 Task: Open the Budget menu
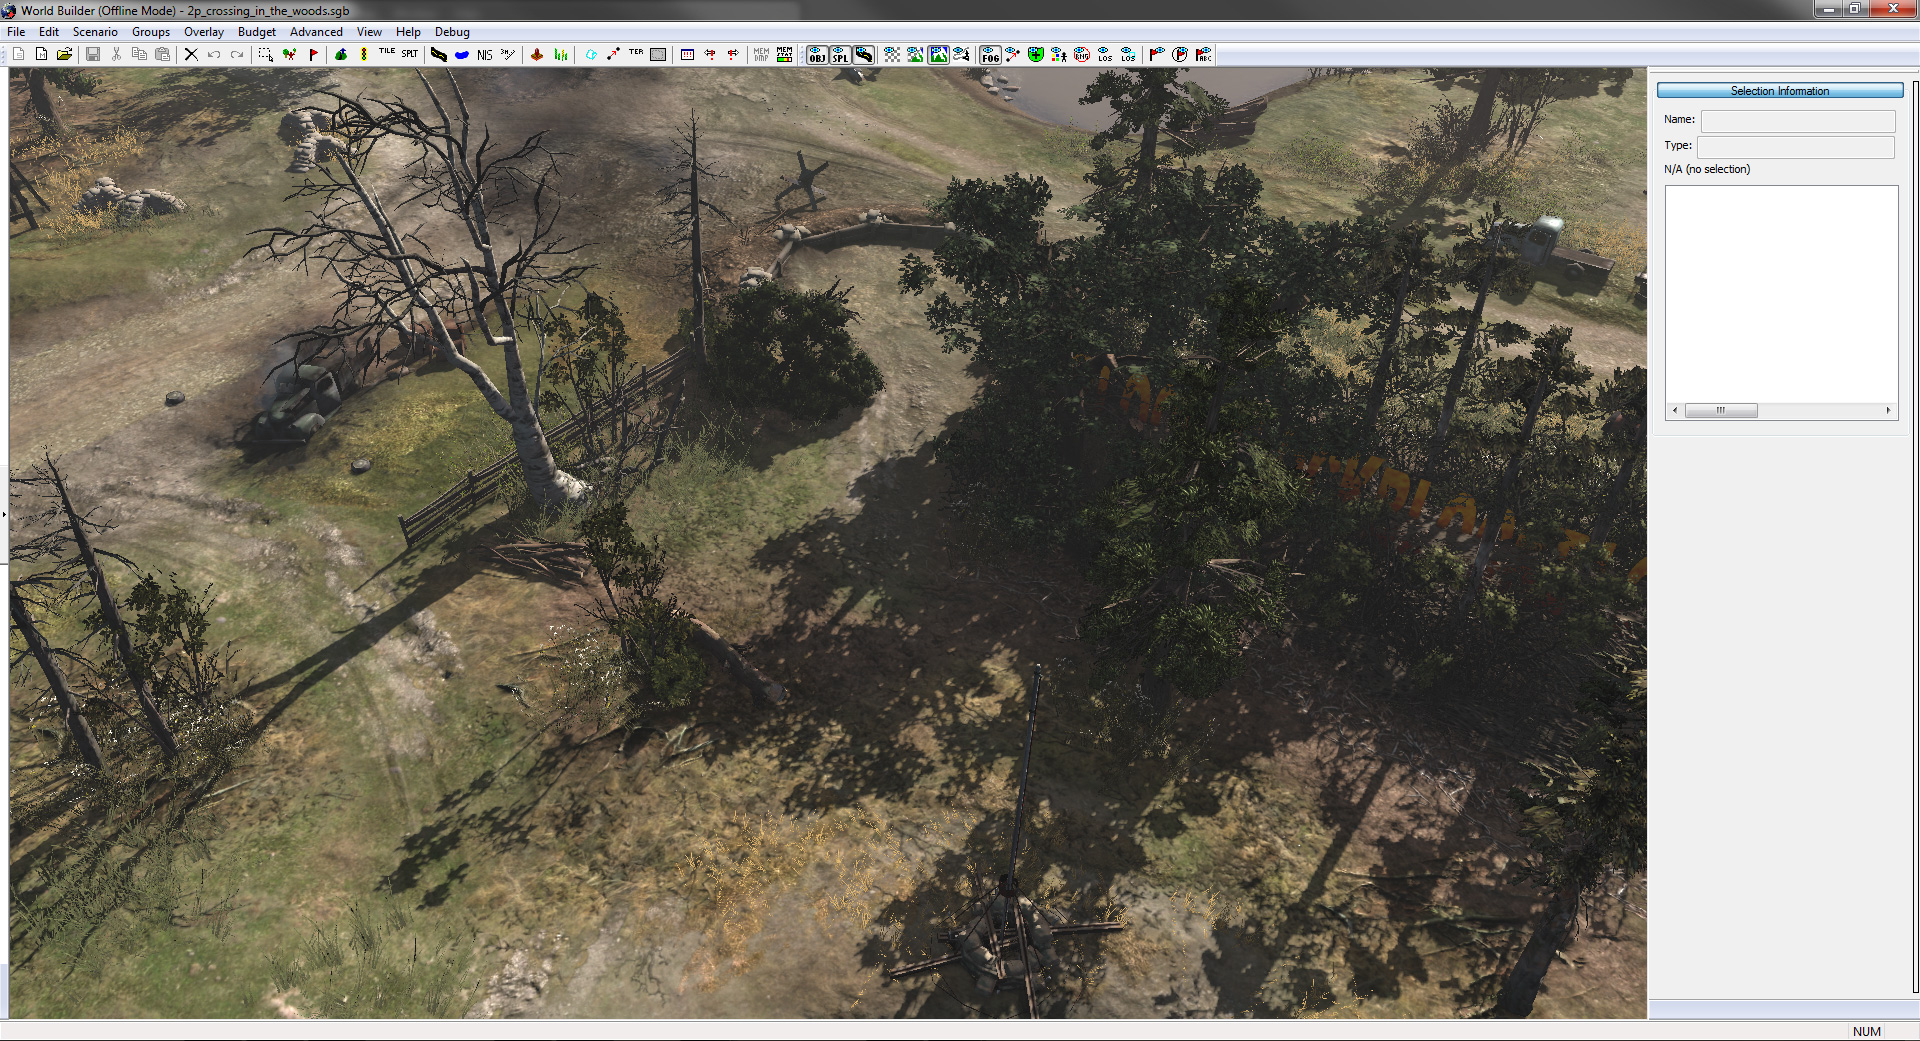pos(257,32)
